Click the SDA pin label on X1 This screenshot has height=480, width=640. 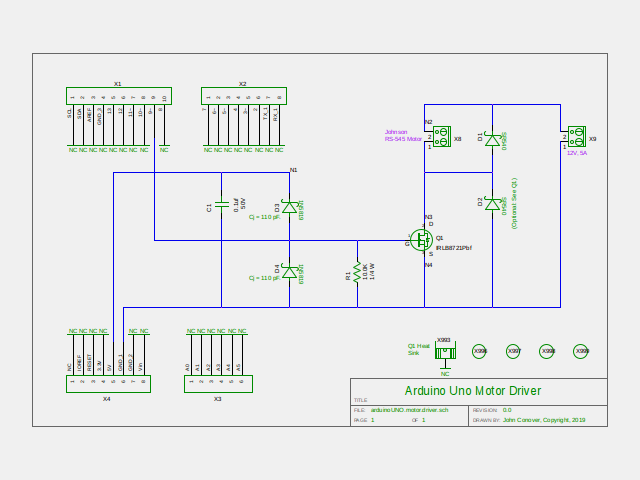[80, 113]
